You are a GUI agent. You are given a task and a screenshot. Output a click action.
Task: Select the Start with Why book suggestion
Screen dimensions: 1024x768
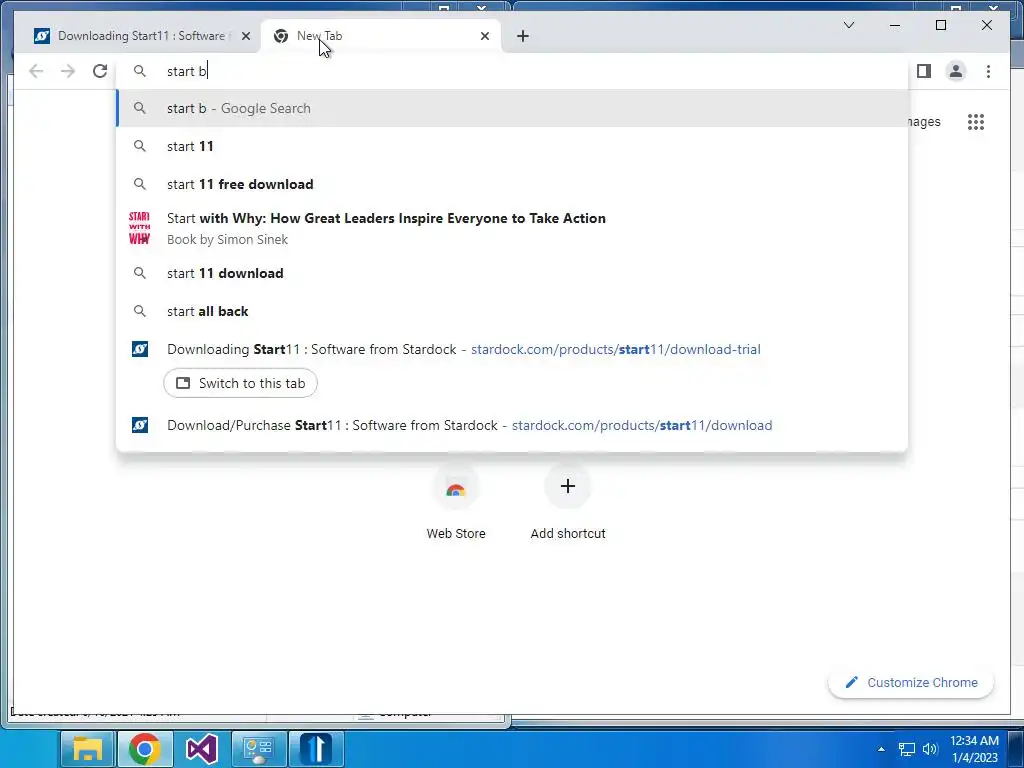pos(512,229)
